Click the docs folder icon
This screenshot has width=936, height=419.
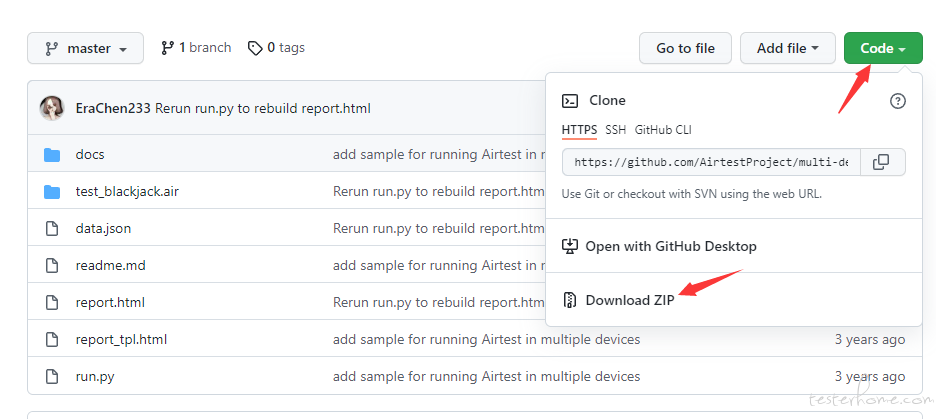pyautogui.click(x=53, y=155)
